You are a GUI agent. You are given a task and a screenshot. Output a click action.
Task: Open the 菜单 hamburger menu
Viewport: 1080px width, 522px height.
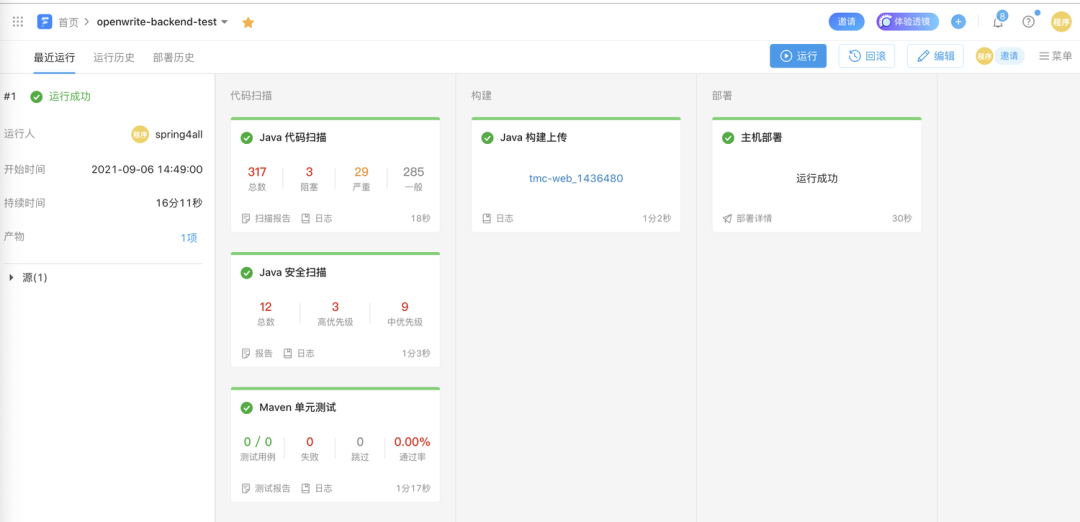point(1055,56)
